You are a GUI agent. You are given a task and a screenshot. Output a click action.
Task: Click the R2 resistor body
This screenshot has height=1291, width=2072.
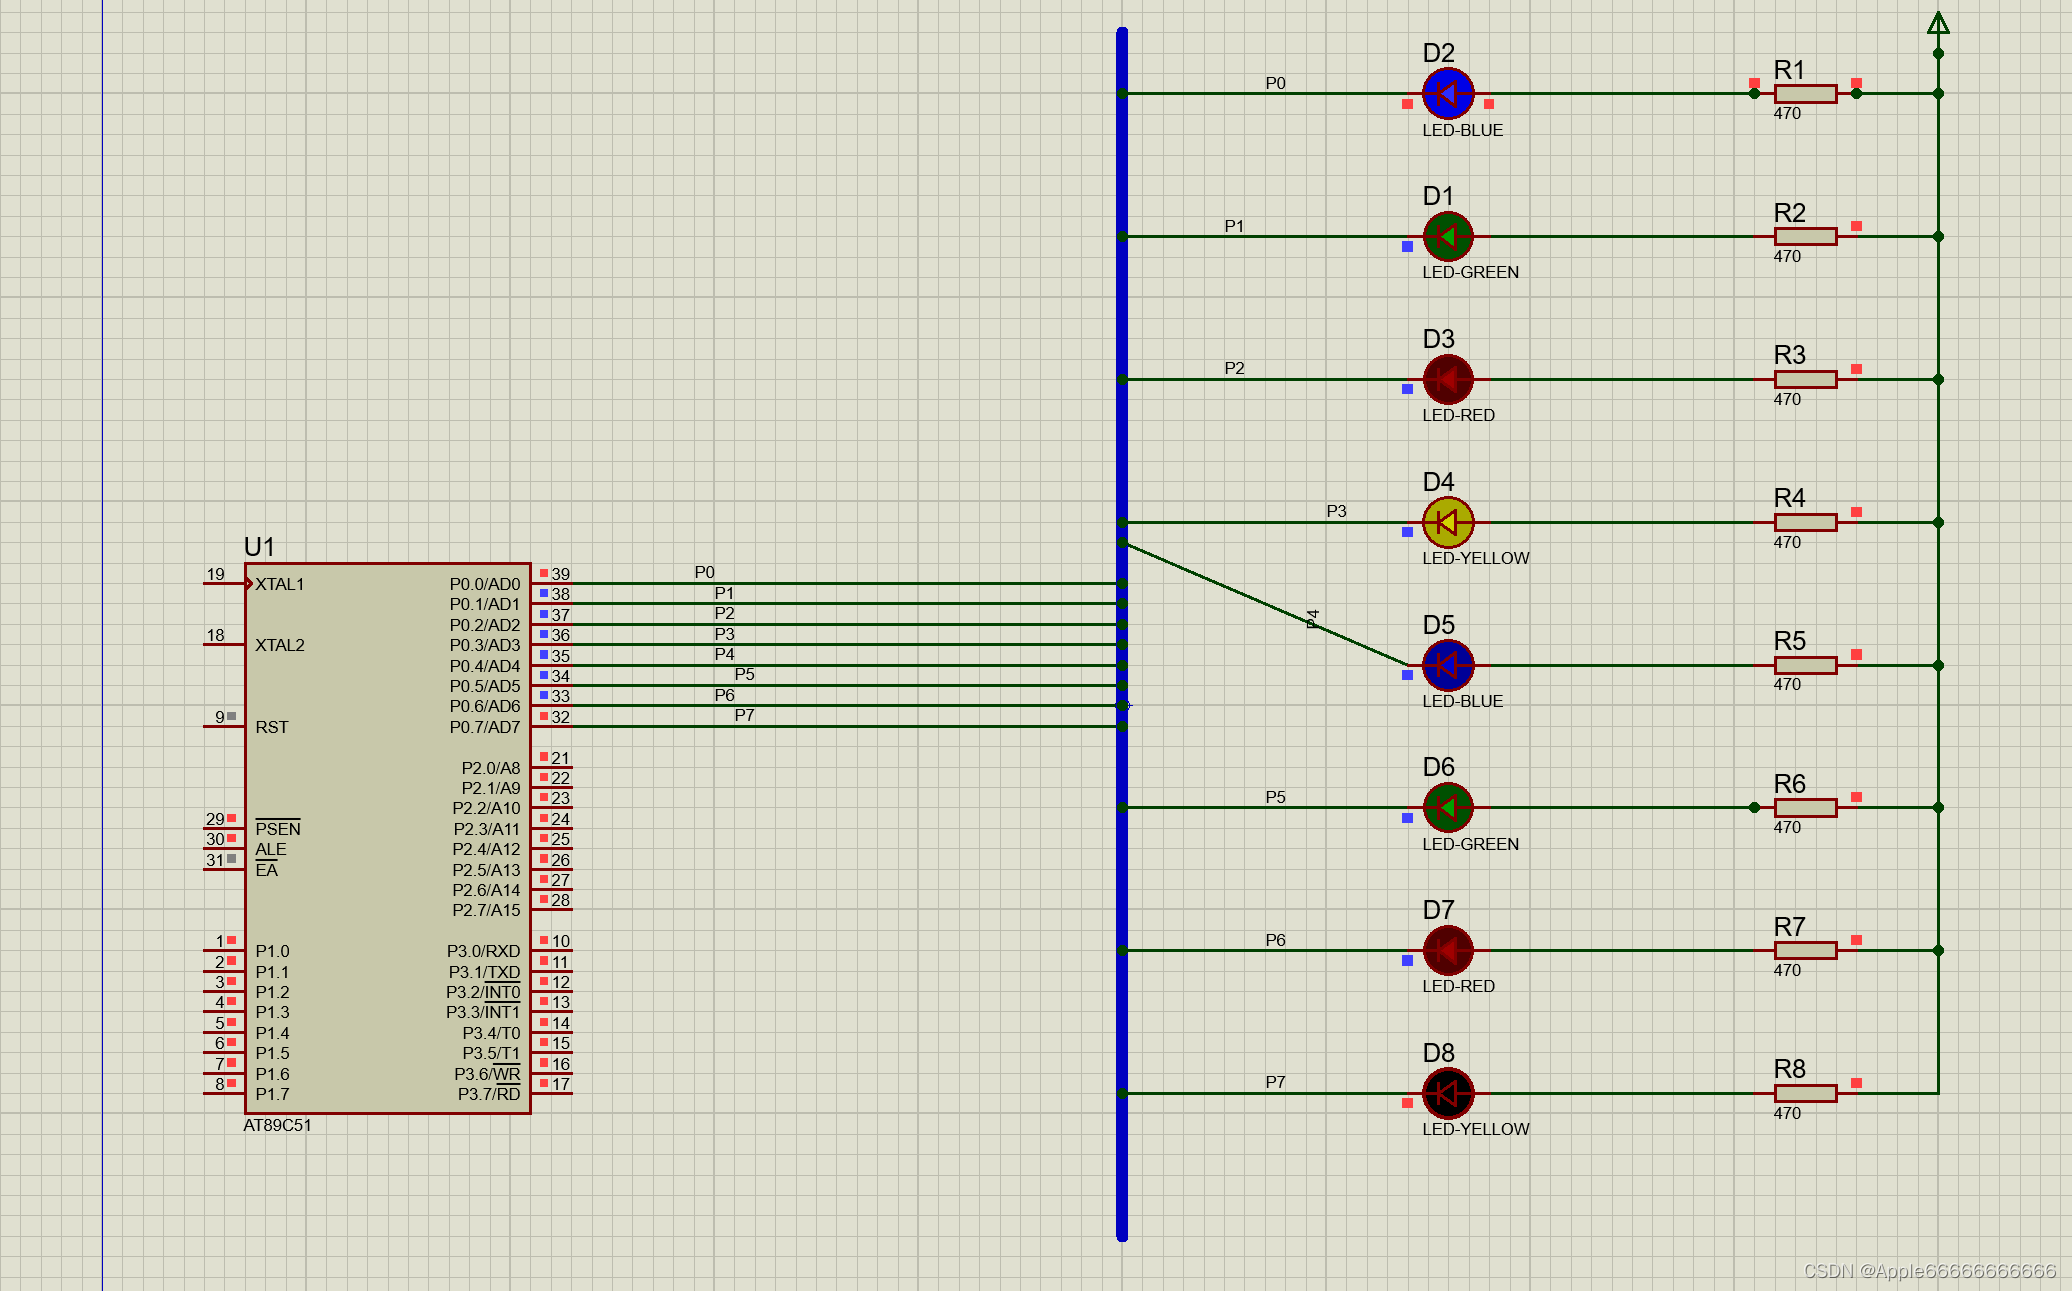coord(1805,237)
